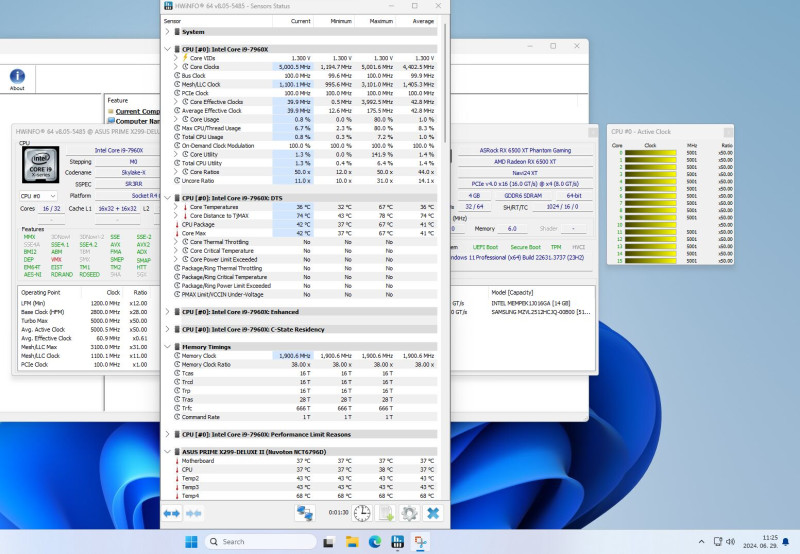This screenshot has width=800, height=554.
Task: Click Core 15 yellow clock bar
Action: click(x=651, y=261)
